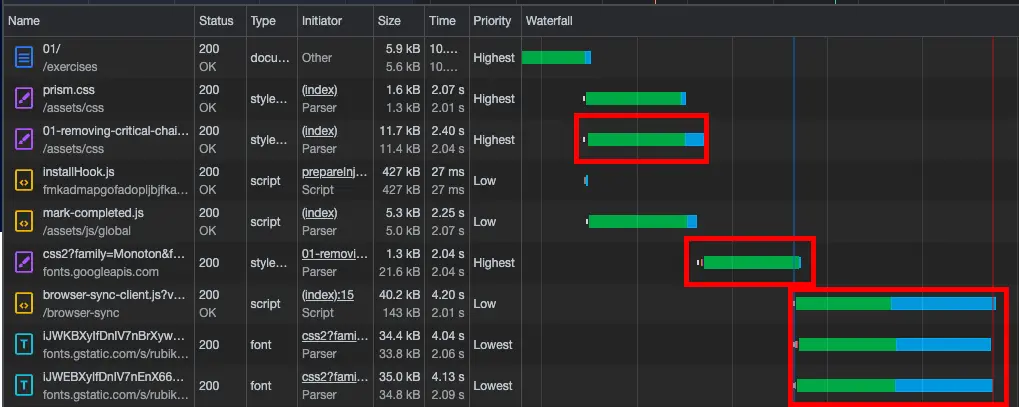
Task: Select the 01-removing-critical-chai… request name
Action: tap(116, 131)
